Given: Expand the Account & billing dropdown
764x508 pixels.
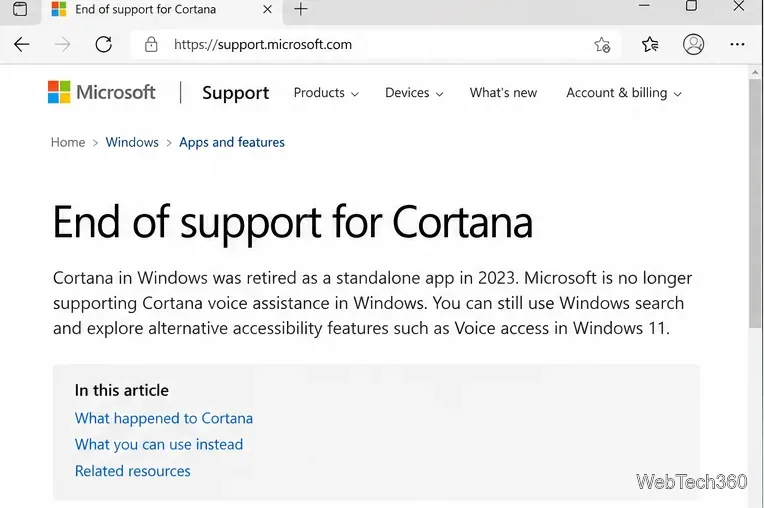Looking at the screenshot, I should coord(624,93).
